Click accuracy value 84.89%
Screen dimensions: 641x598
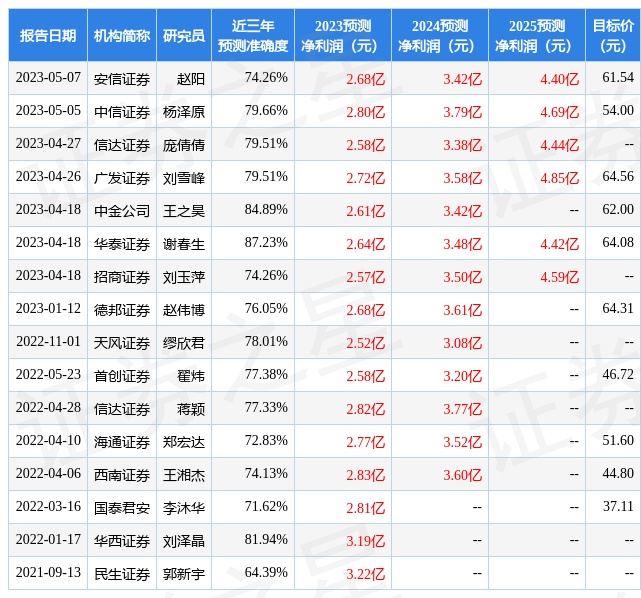pos(266,210)
